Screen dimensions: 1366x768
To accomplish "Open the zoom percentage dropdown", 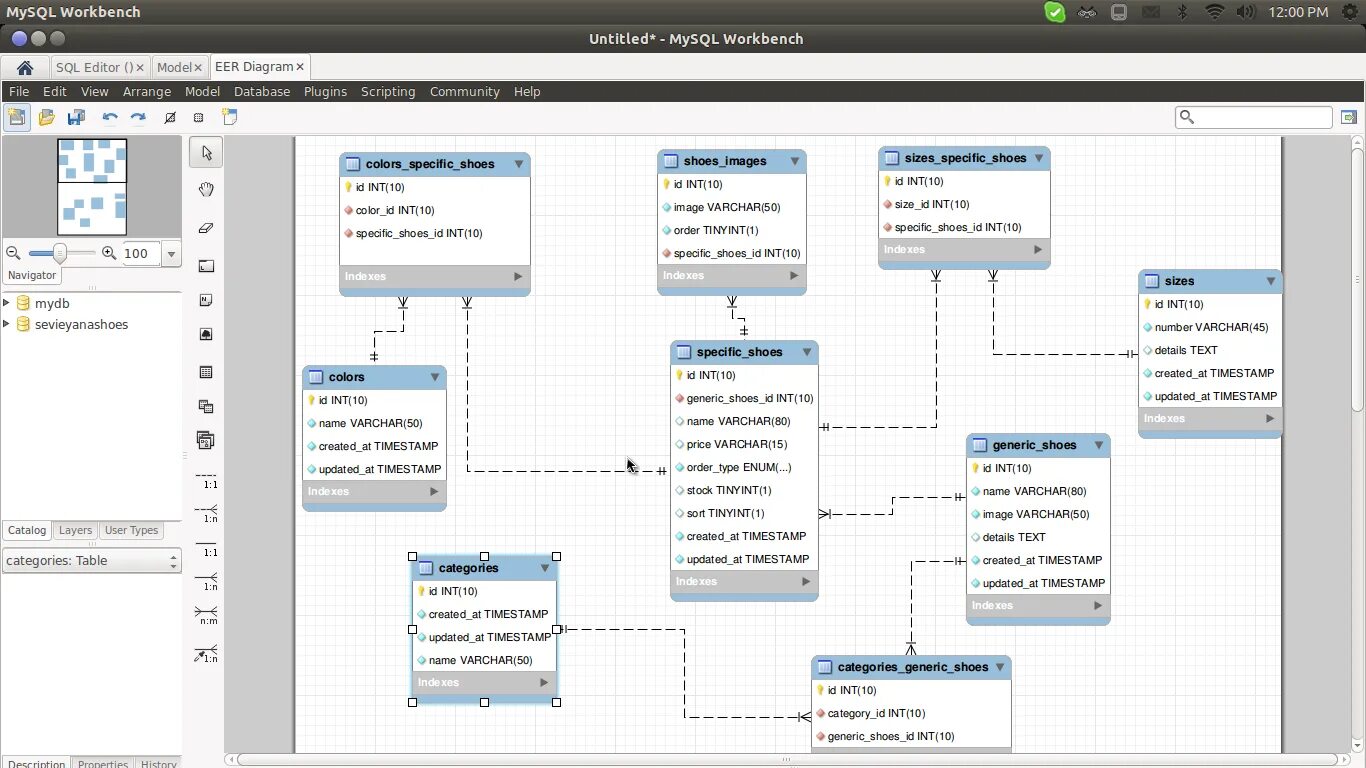I will coord(171,254).
